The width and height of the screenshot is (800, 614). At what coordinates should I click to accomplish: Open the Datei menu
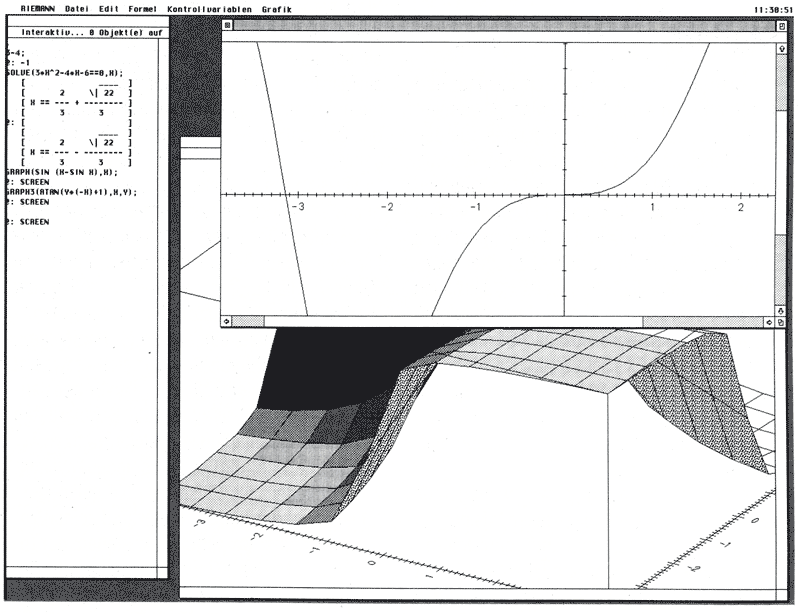78,8
